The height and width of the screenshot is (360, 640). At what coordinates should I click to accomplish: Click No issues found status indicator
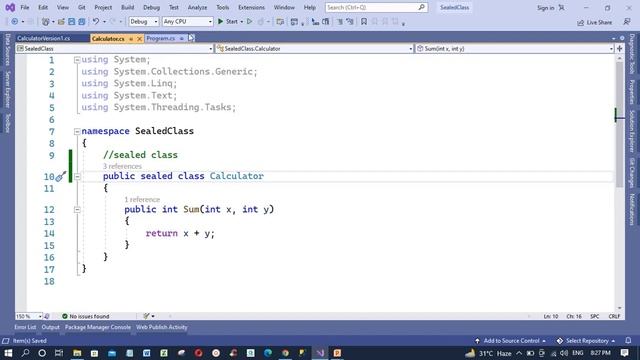click(86, 316)
